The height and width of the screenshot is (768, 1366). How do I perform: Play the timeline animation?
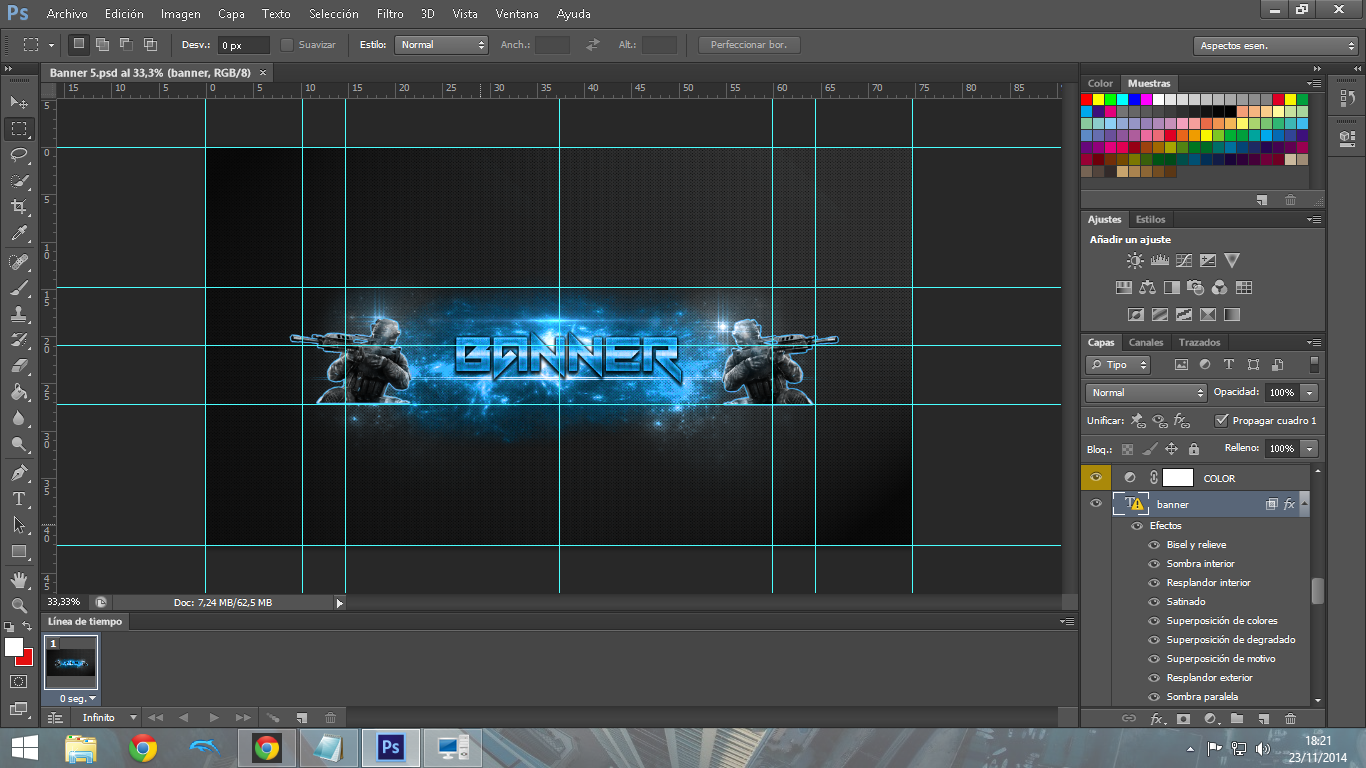click(214, 718)
